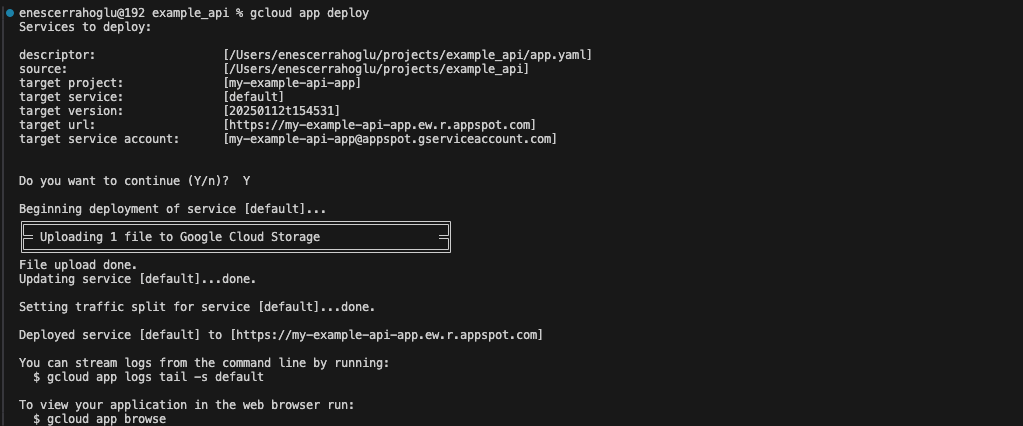This screenshot has width=1023, height=426.
Task: Click the Services to deploy heading
Action: (x=85, y=27)
